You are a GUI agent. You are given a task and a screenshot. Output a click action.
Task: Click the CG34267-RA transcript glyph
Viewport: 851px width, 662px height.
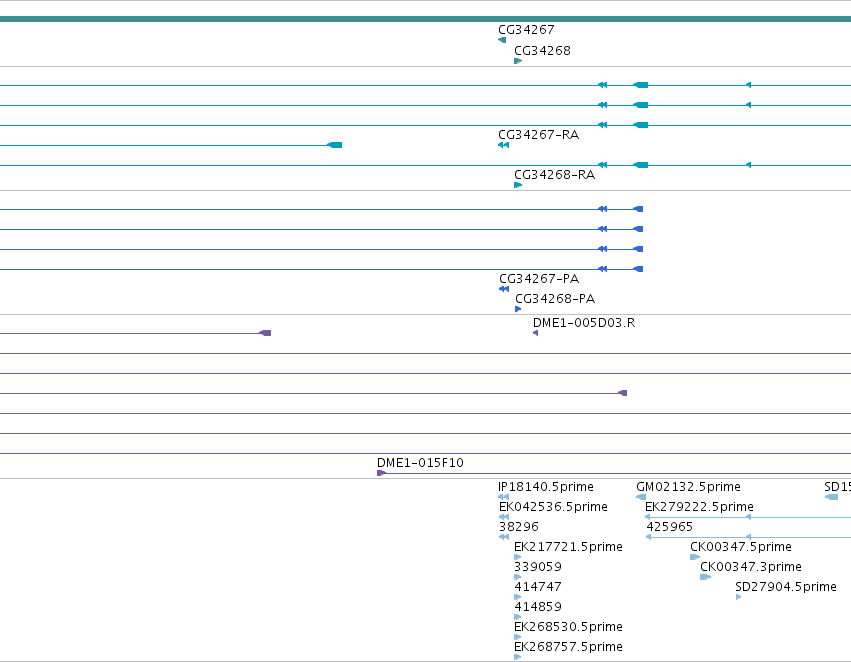(503, 145)
